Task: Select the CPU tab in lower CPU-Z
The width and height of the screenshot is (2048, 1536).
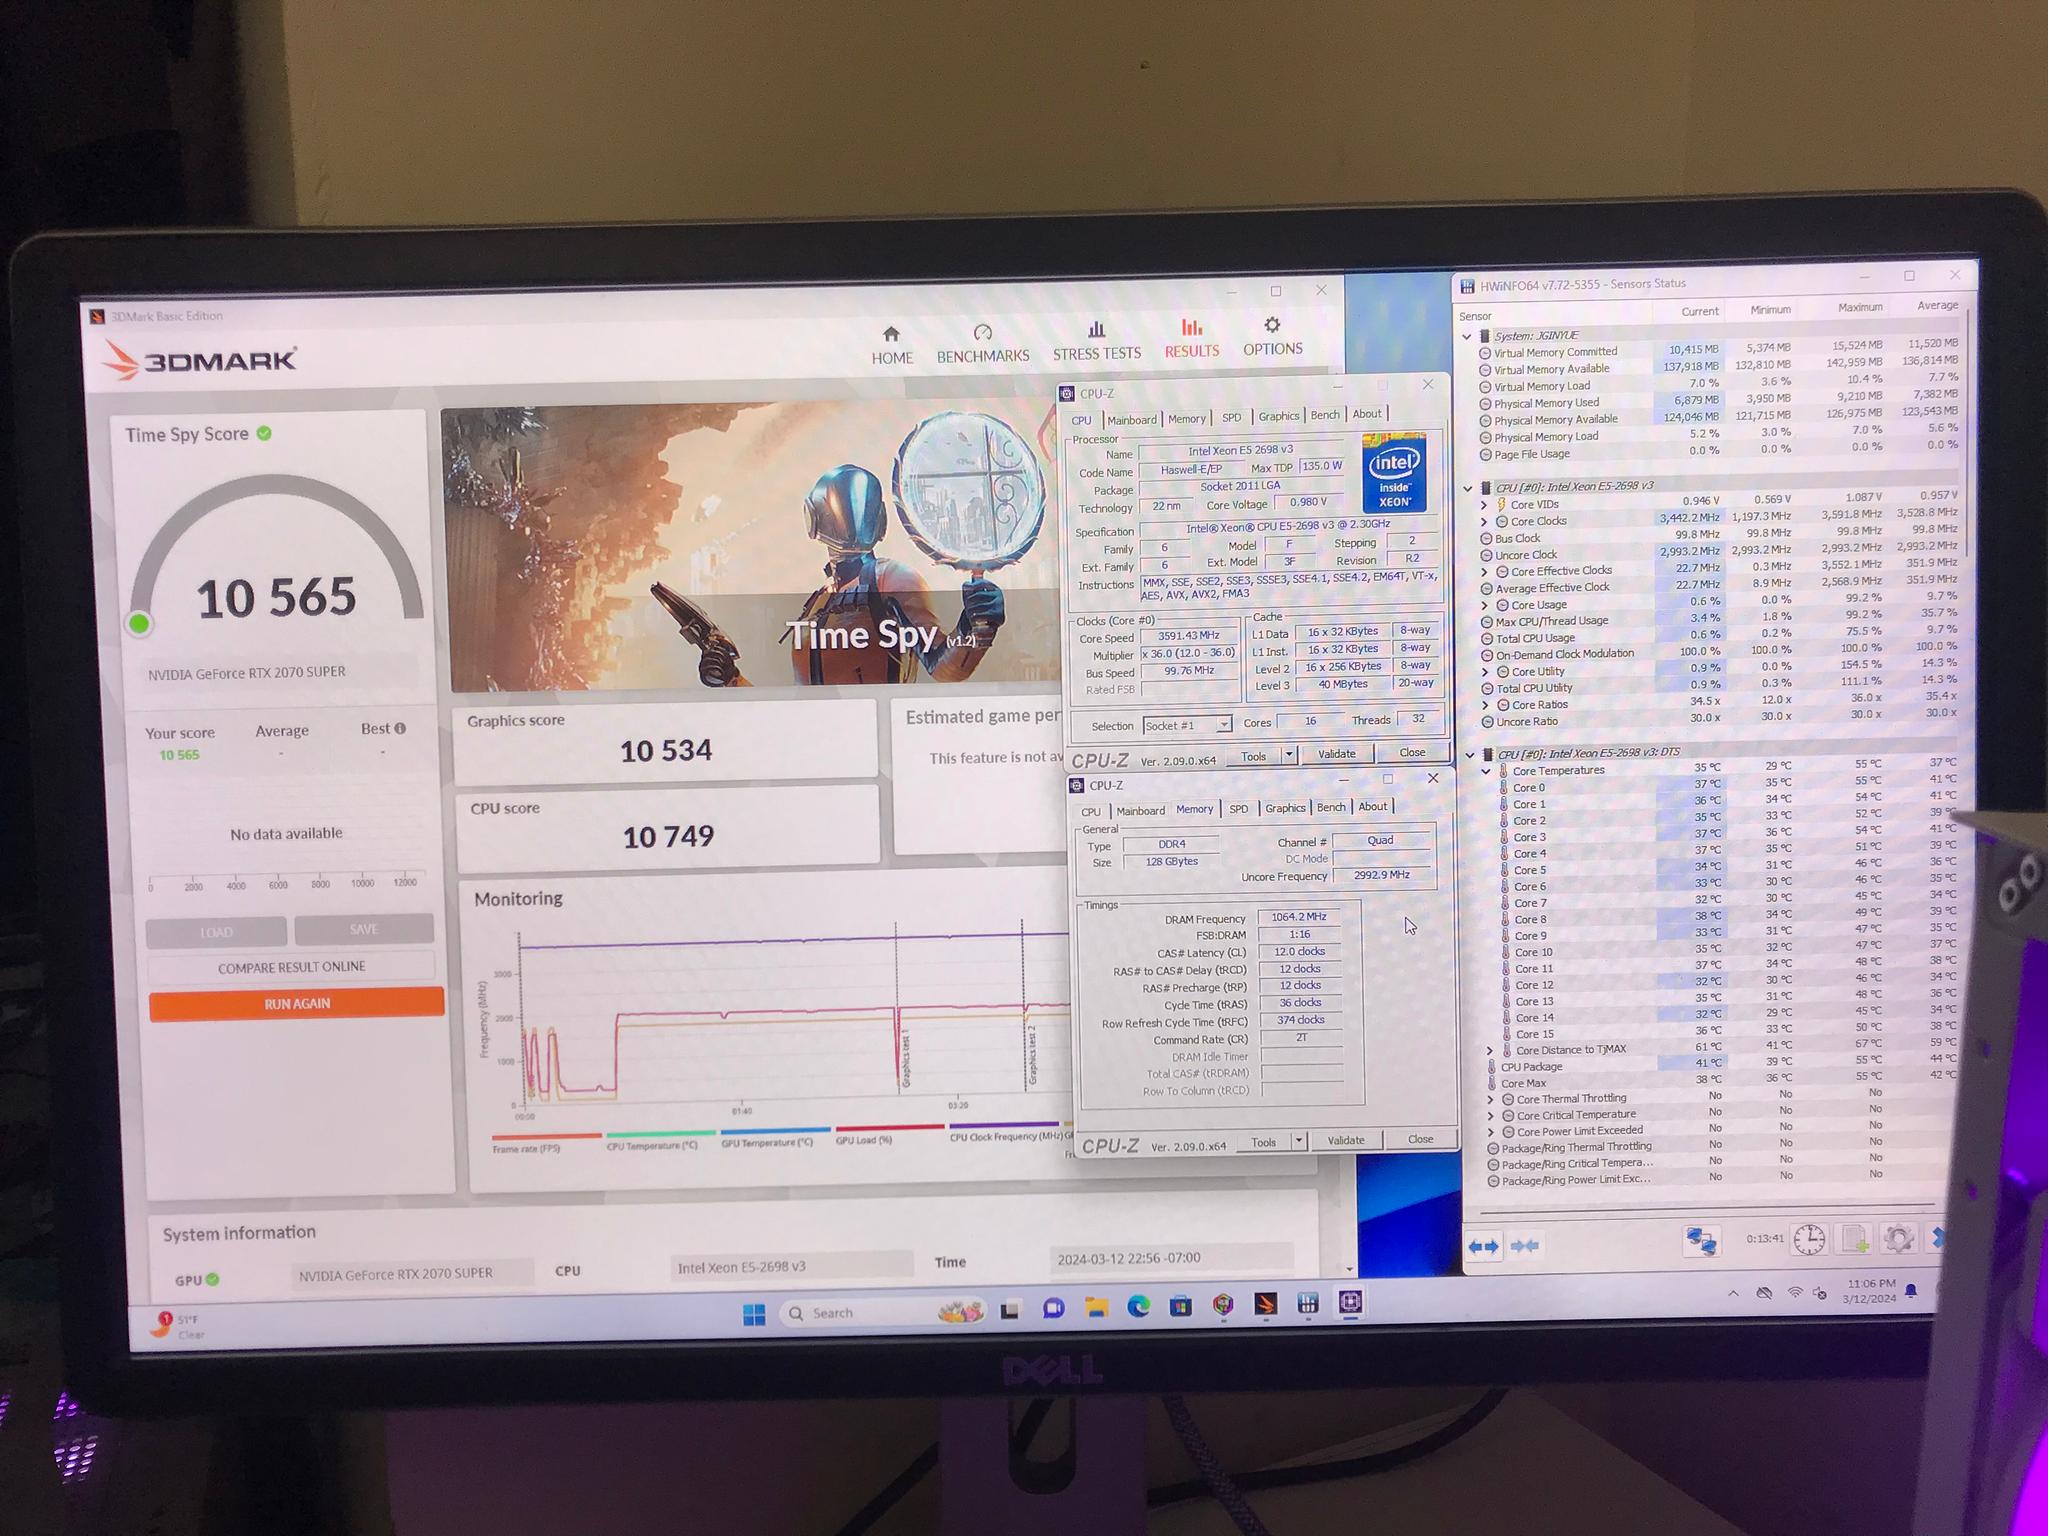Action: [1091, 812]
